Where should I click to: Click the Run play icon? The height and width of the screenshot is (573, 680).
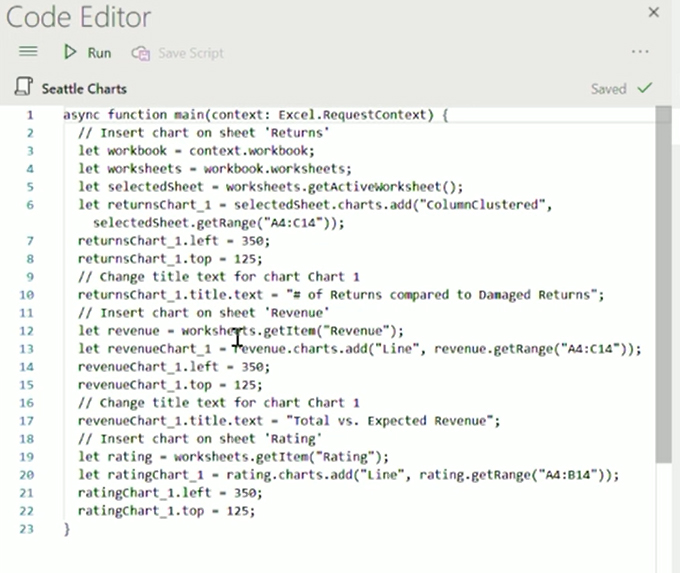pyautogui.click(x=70, y=52)
